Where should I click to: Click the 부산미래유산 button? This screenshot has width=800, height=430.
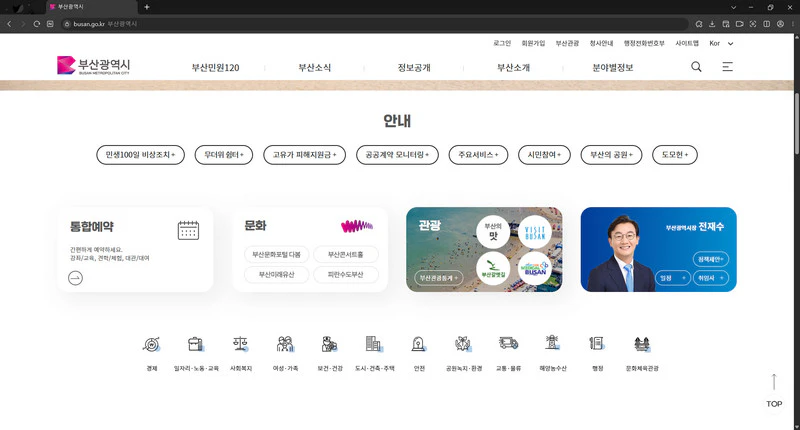coord(277,274)
